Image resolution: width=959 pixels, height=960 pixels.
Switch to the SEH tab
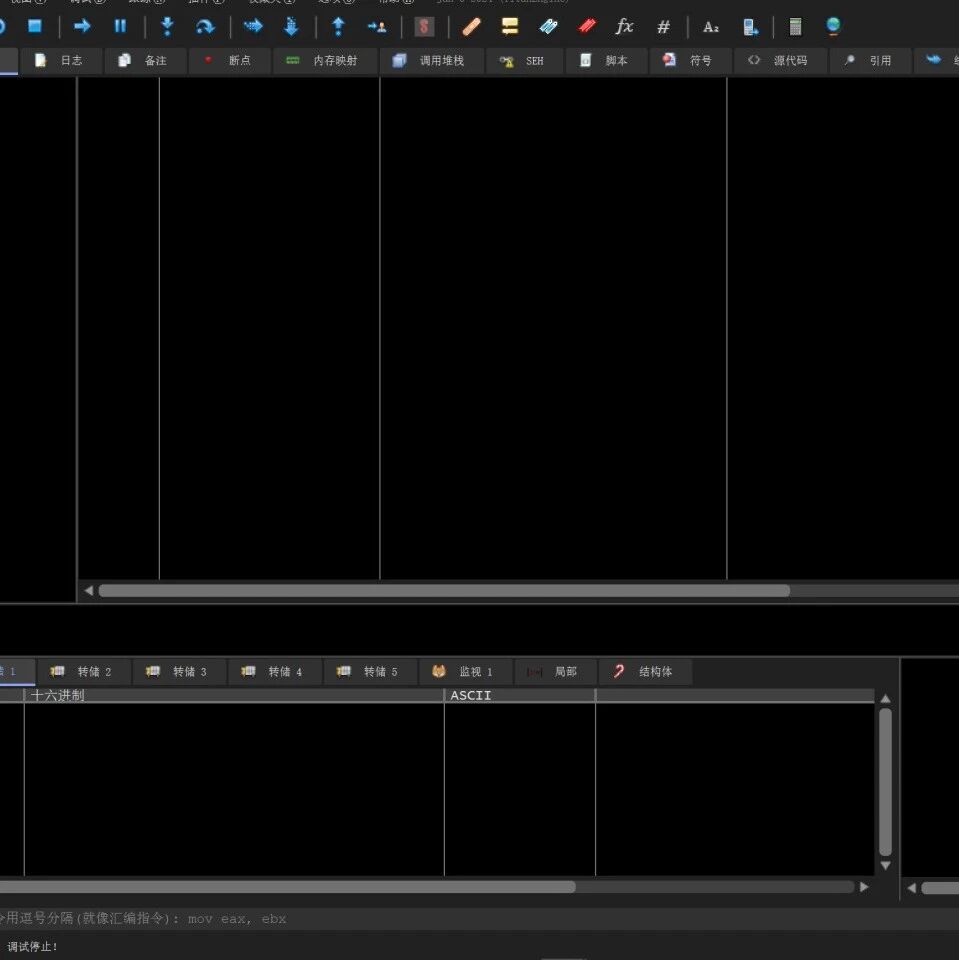[x=524, y=61]
